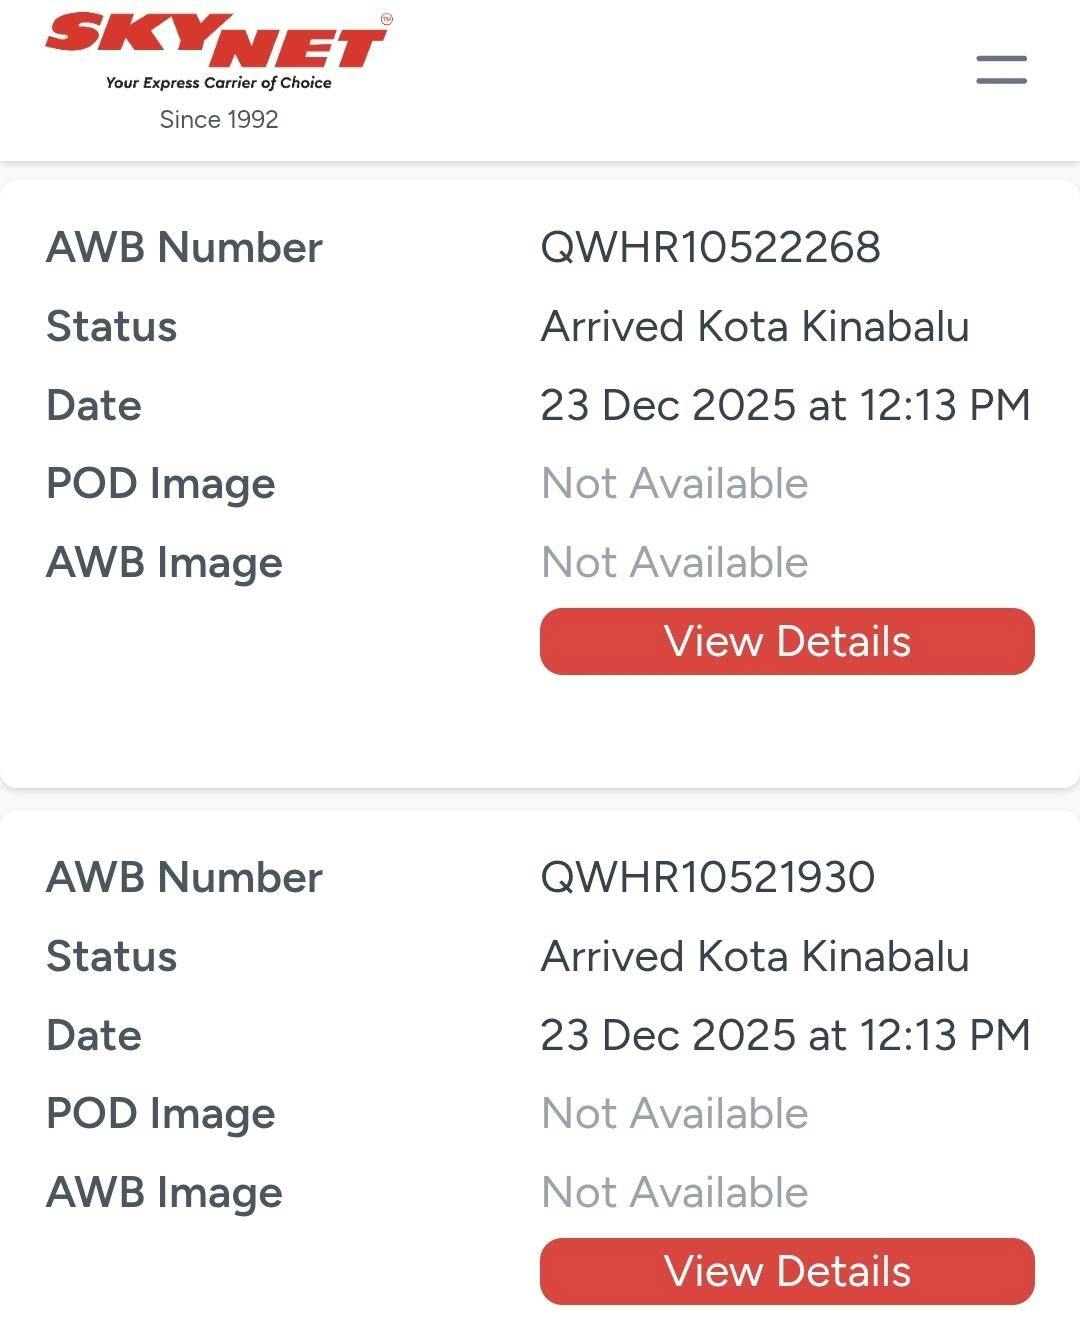
Task: Select AWB number QWHR10522268 text
Action: coord(710,247)
